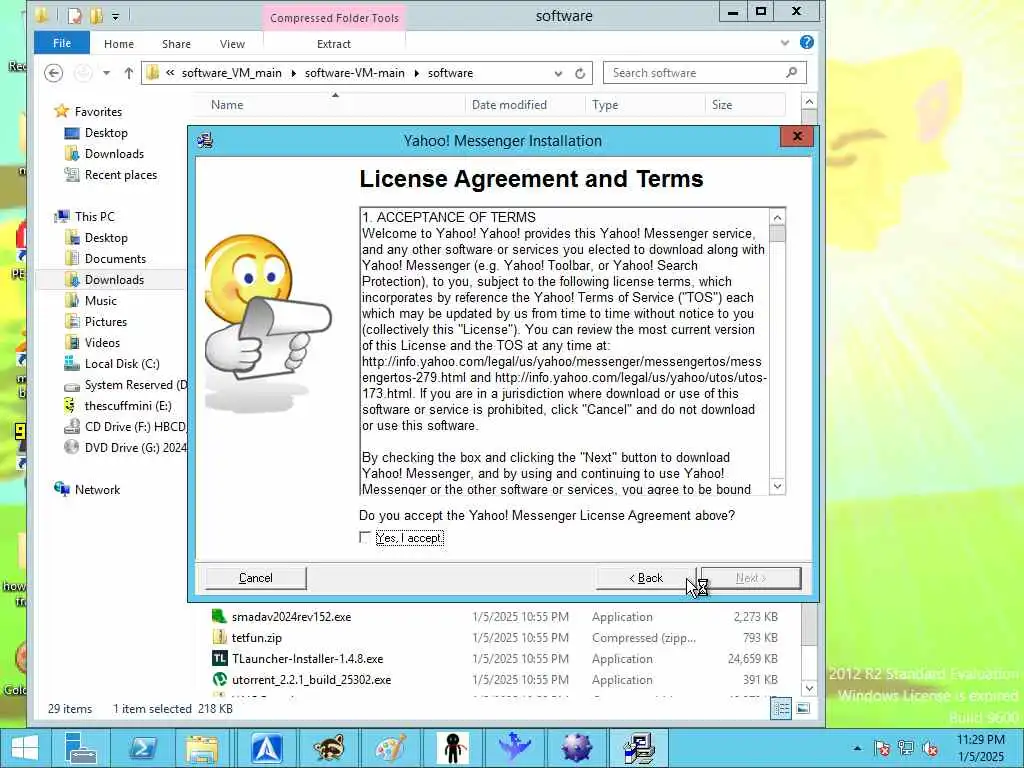1024x768 pixels.
Task: Click the Up one level arrow
Action: 128,73
